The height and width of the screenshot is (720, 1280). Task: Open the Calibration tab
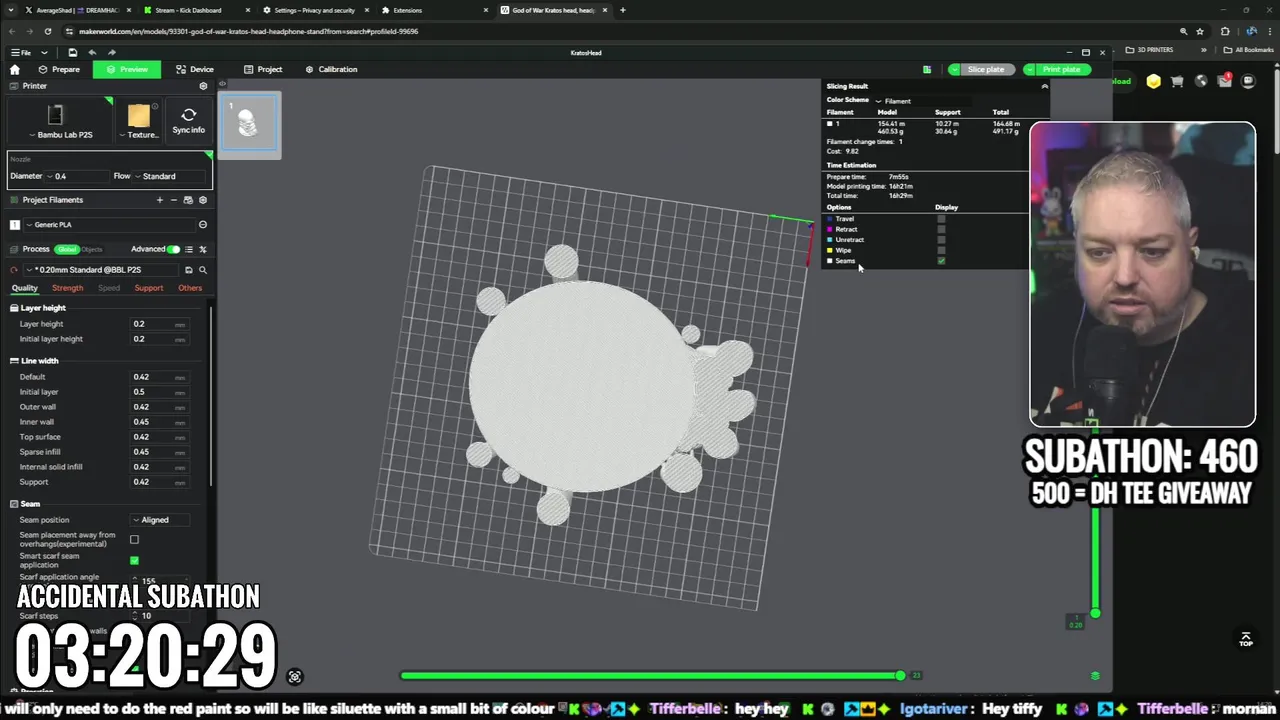pos(331,69)
